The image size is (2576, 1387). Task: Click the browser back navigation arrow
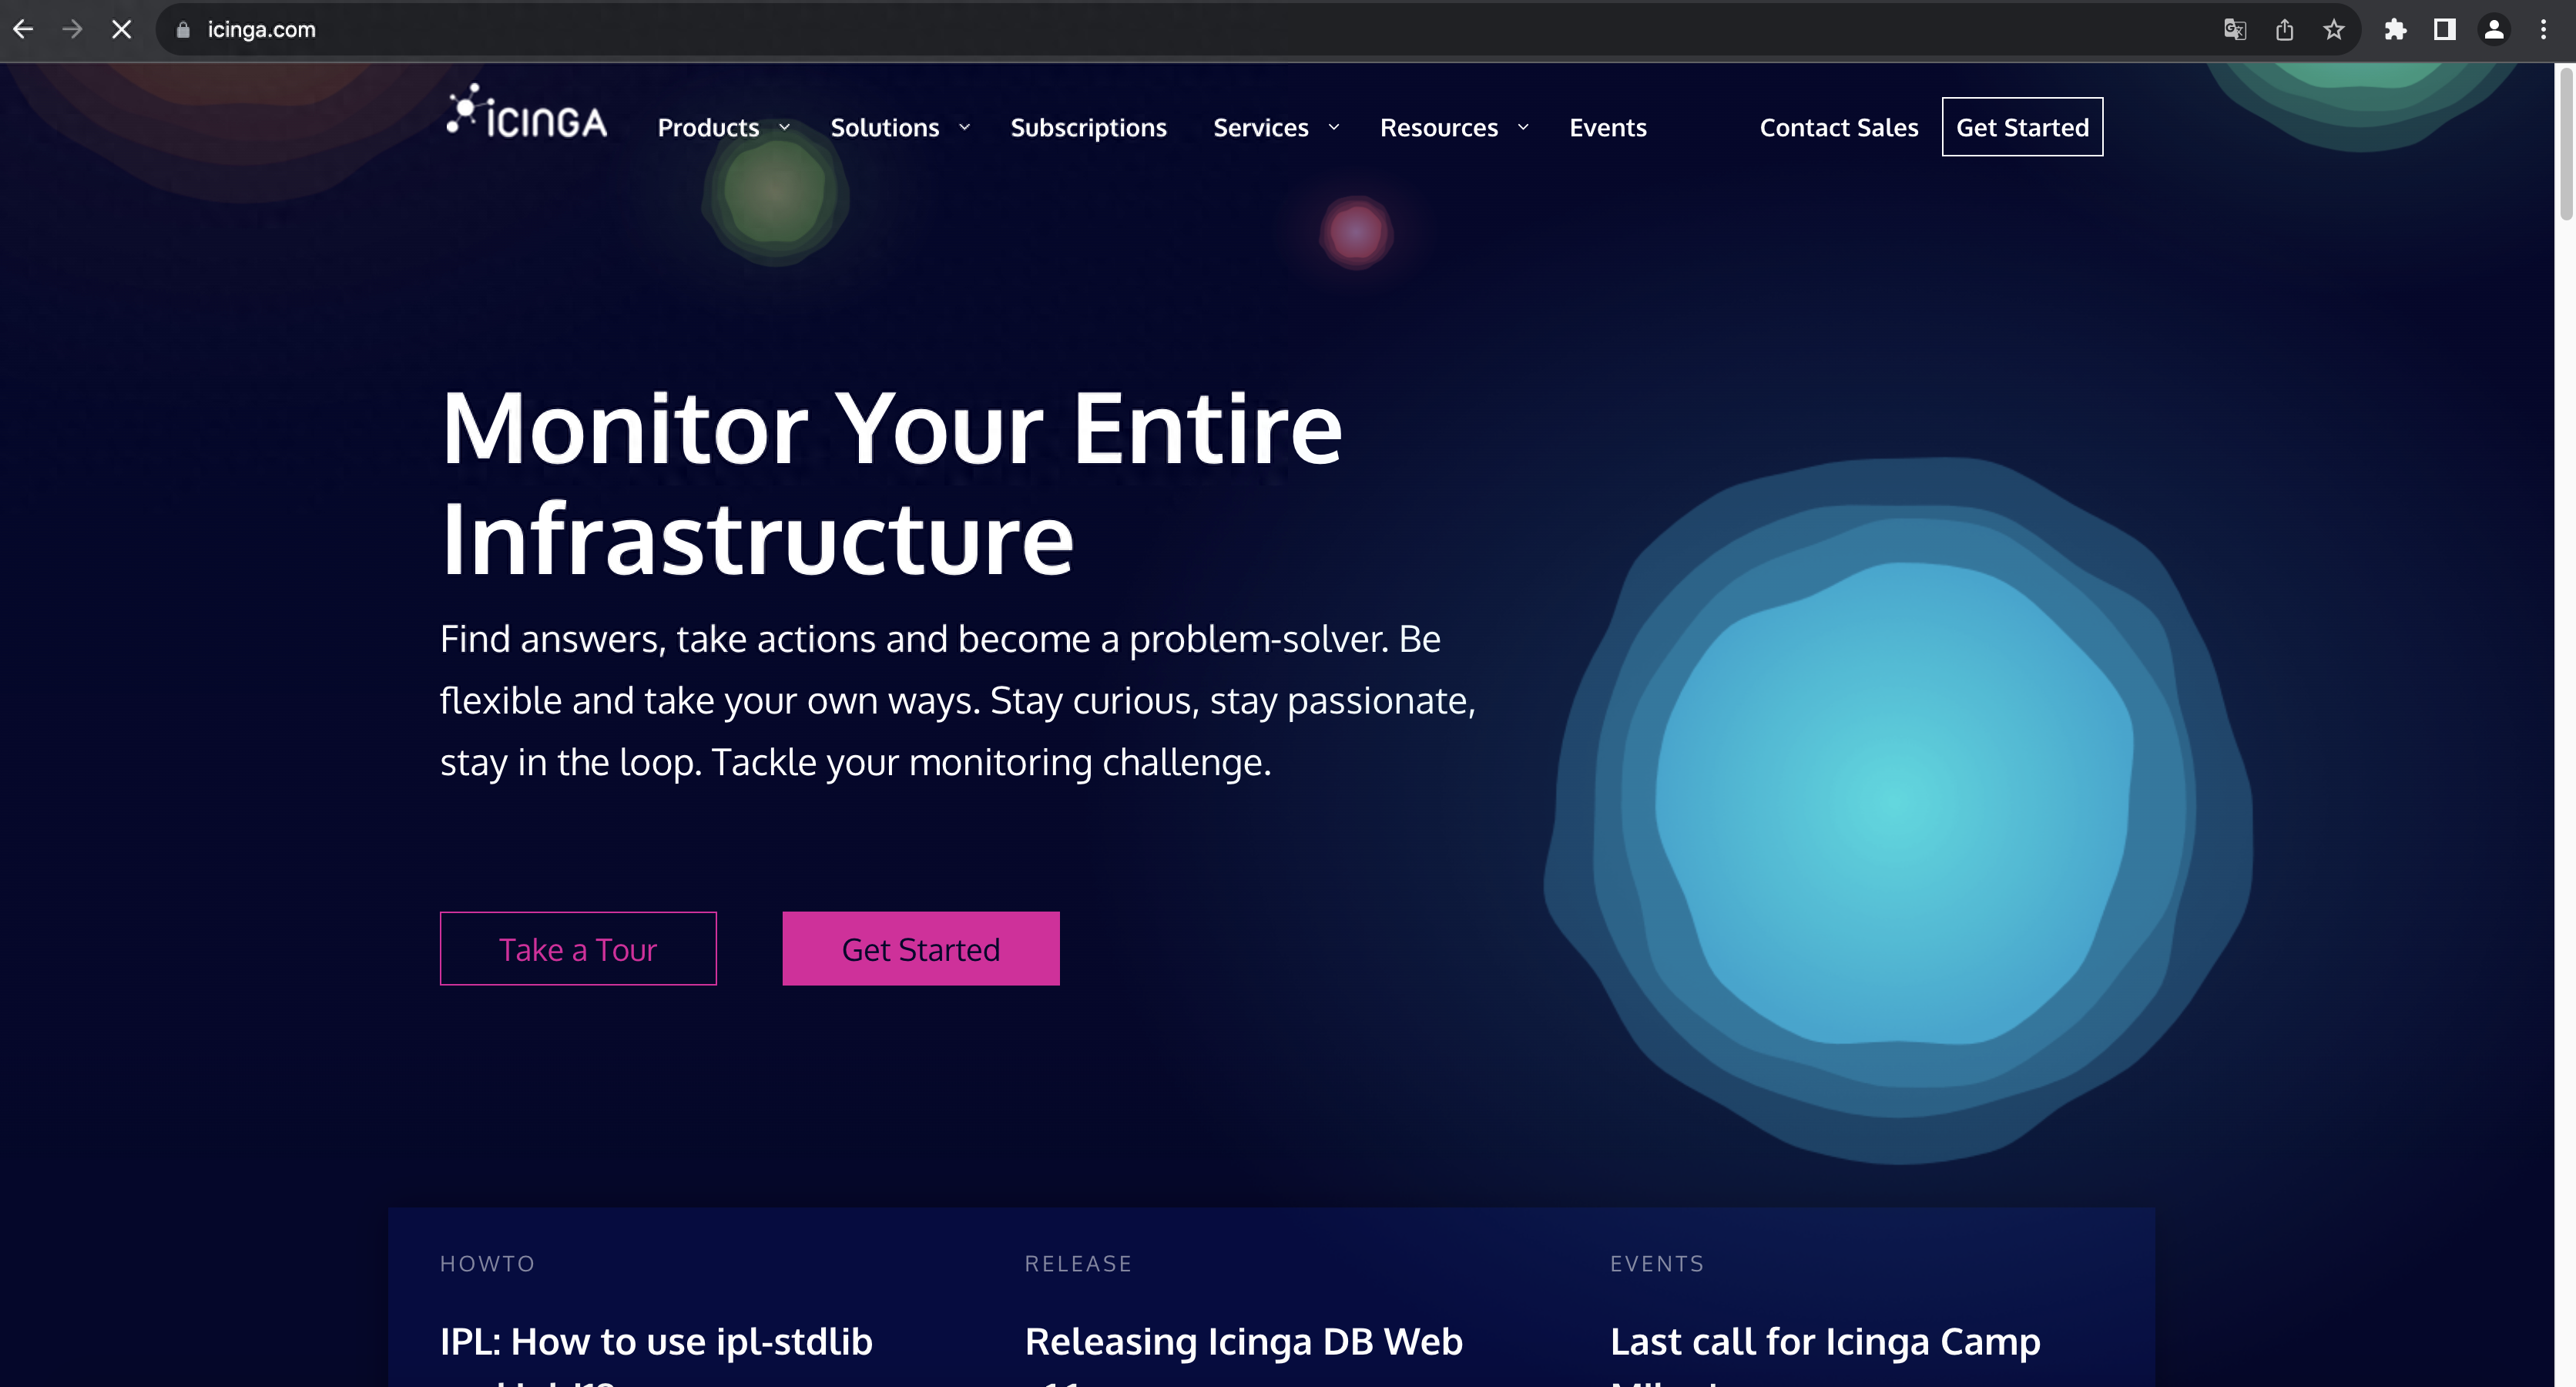click(x=24, y=29)
